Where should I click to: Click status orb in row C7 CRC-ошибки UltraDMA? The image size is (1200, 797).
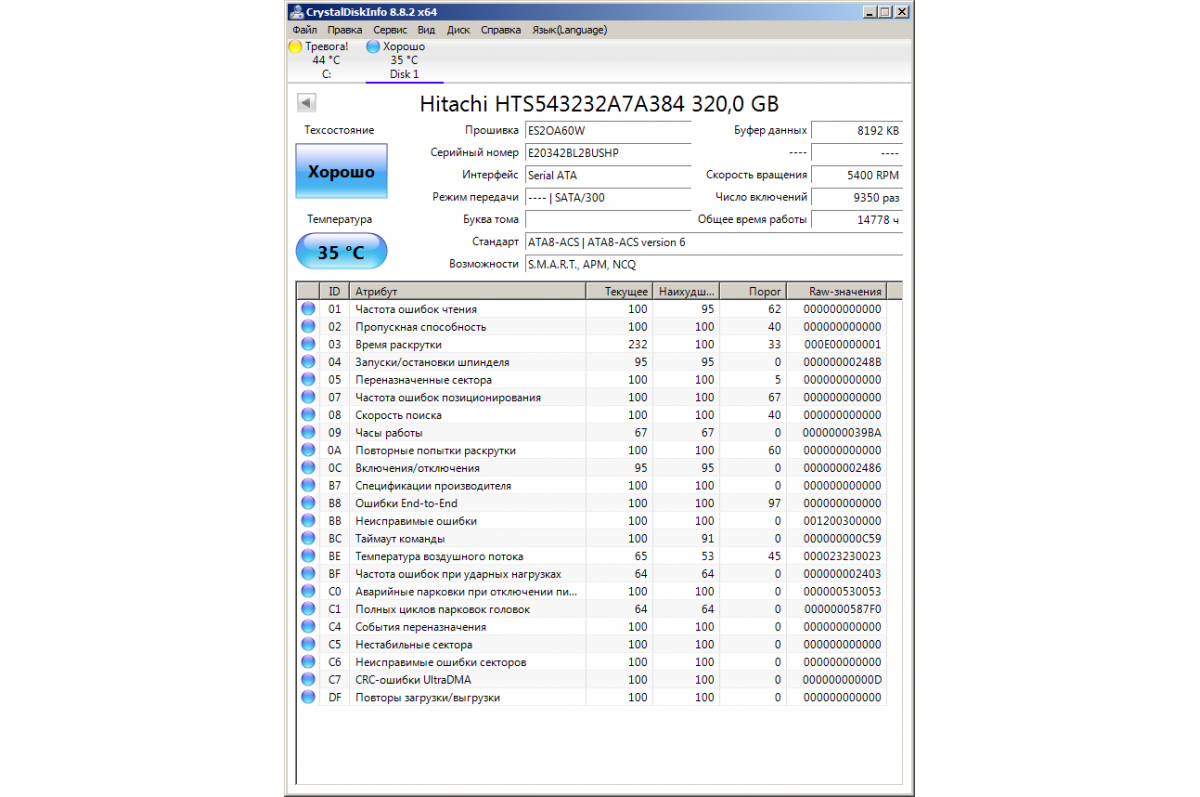[308, 680]
